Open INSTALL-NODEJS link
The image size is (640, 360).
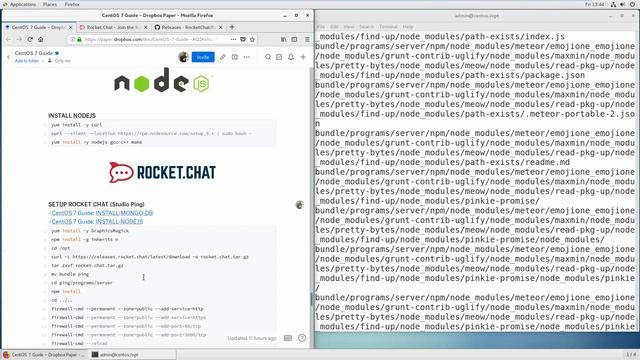119,222
